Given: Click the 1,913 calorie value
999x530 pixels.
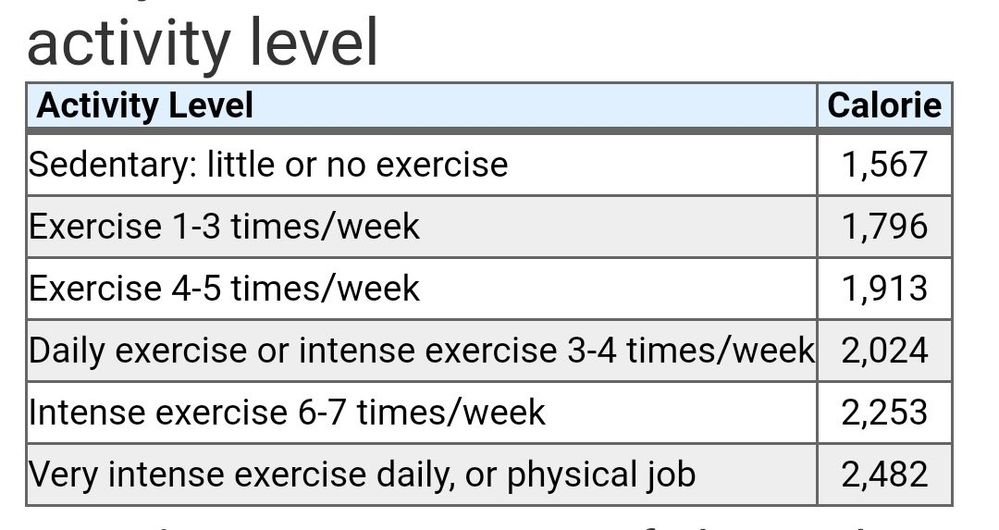Looking at the screenshot, I should (x=884, y=289).
